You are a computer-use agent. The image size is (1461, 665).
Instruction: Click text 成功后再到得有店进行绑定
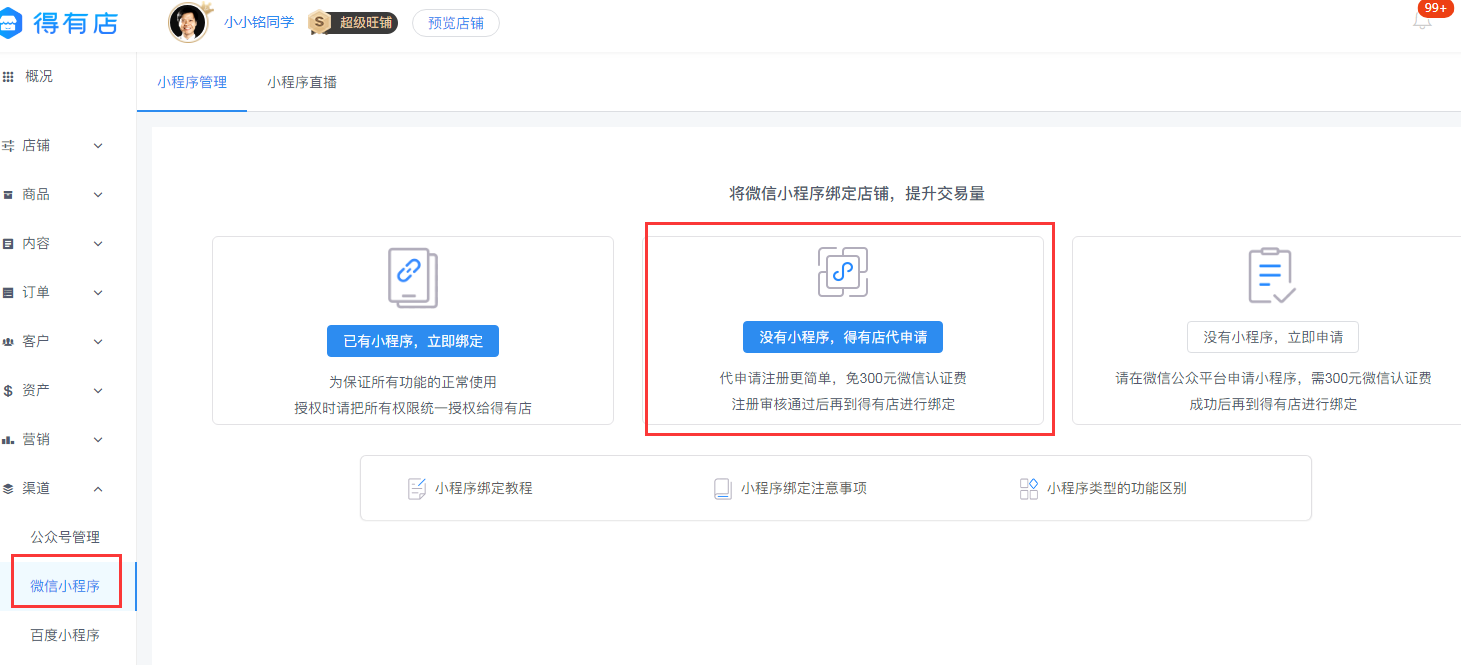pos(1273,404)
